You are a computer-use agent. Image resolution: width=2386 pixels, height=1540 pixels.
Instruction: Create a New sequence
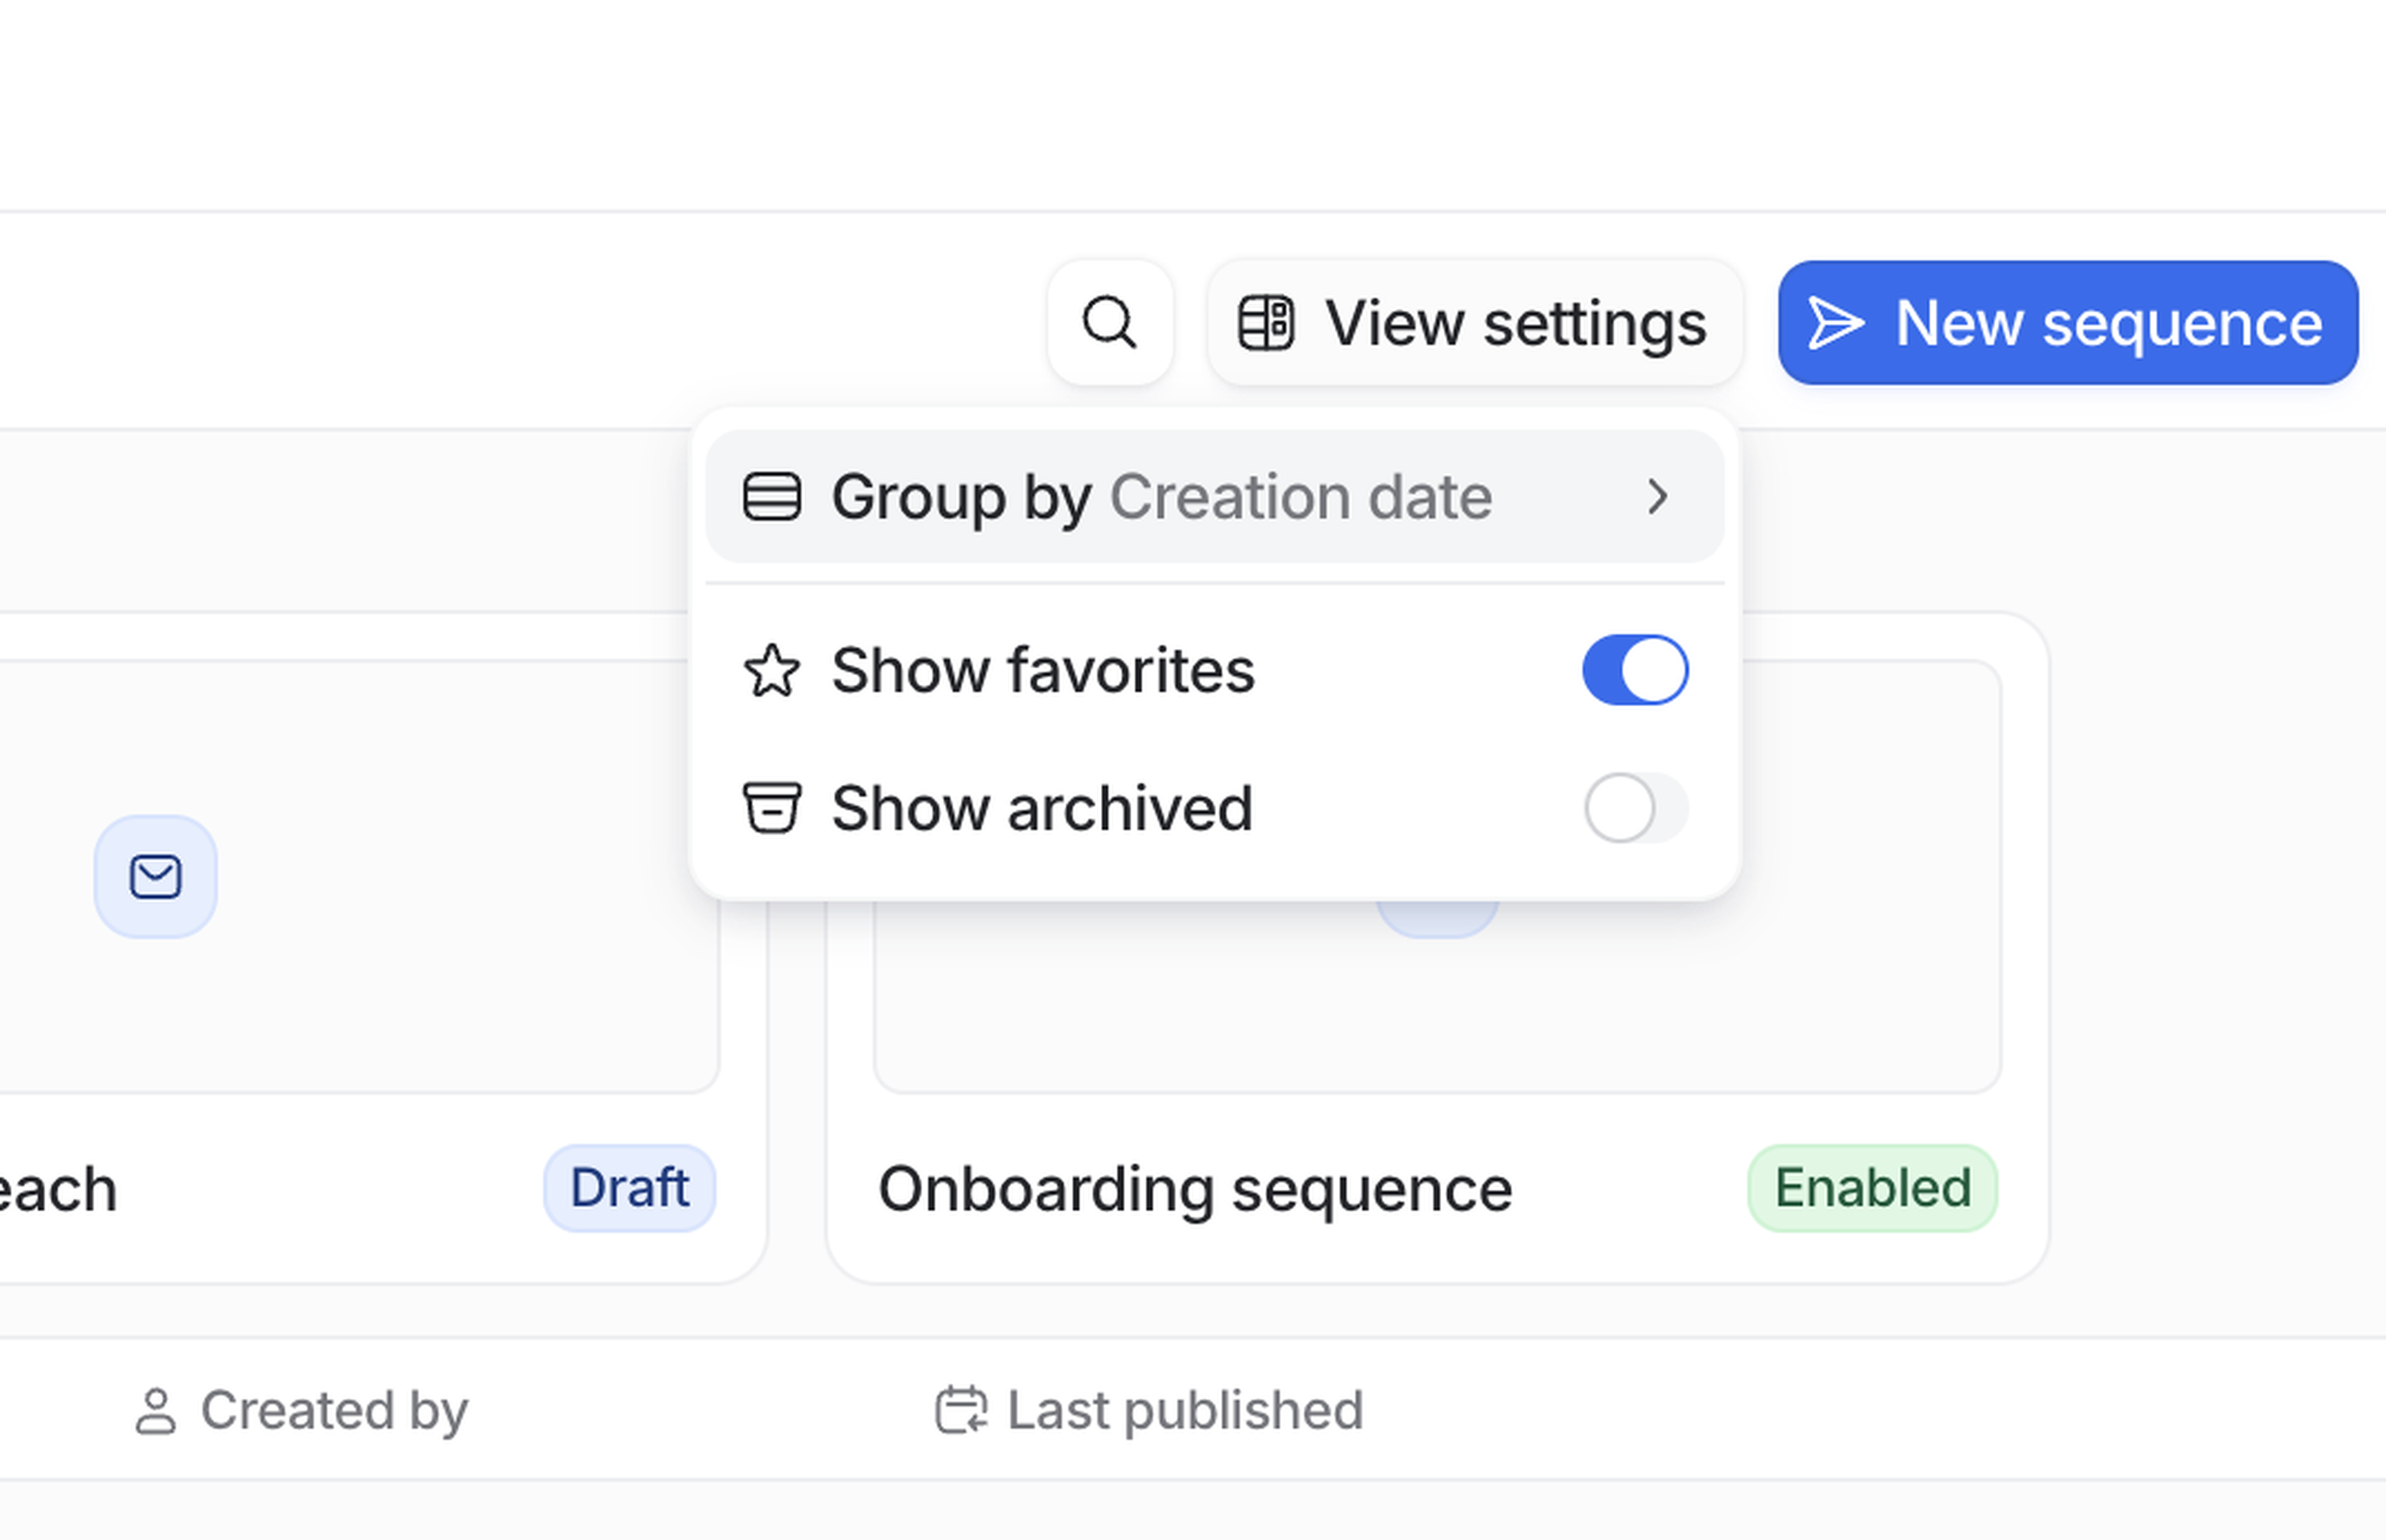click(x=2067, y=323)
